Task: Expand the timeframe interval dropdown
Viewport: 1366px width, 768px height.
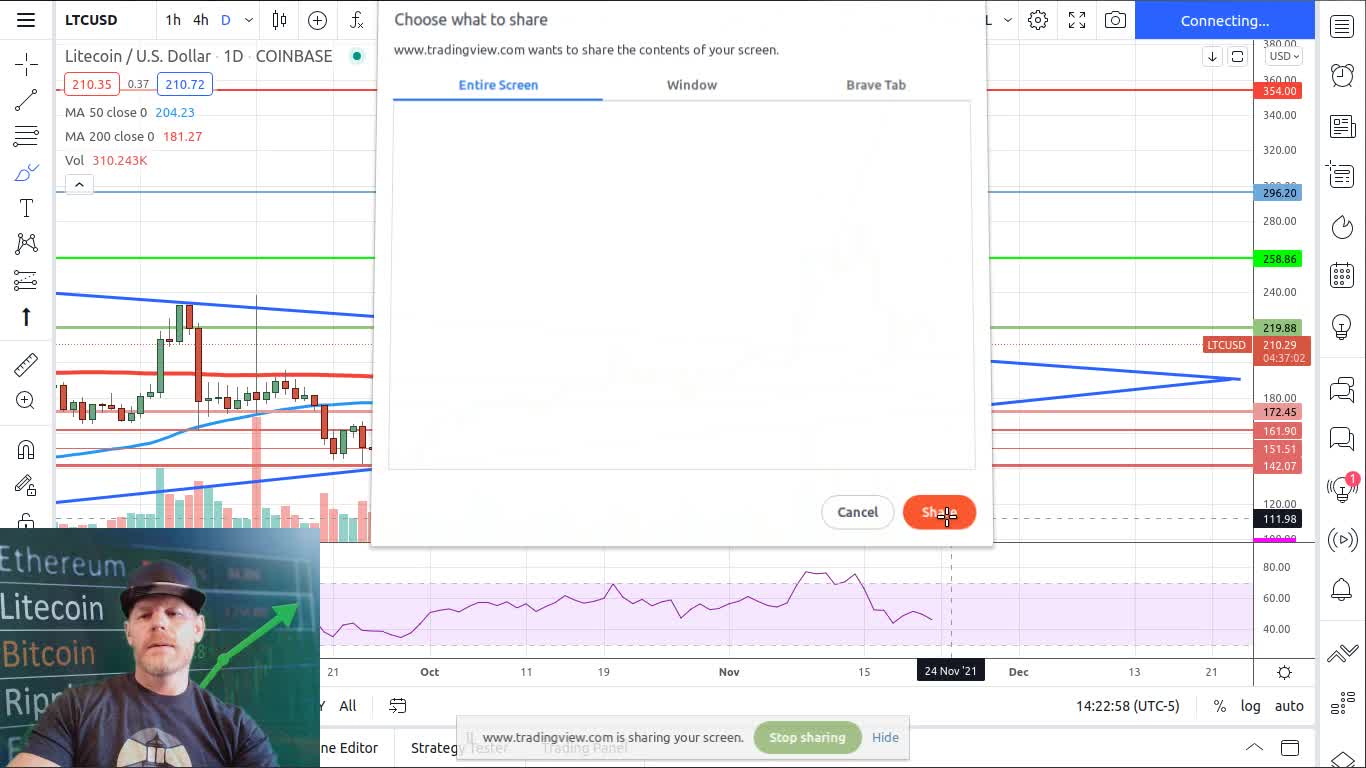Action: pyautogui.click(x=249, y=20)
